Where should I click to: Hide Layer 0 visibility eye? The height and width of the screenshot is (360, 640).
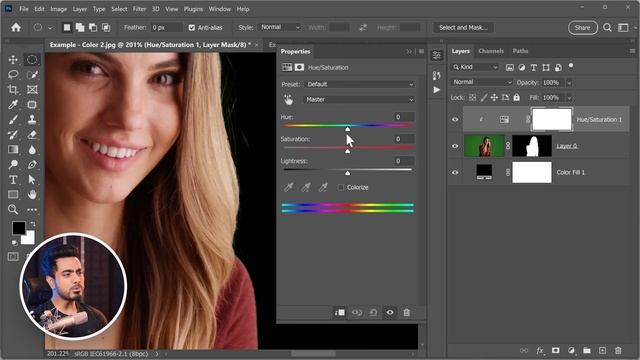[455, 146]
